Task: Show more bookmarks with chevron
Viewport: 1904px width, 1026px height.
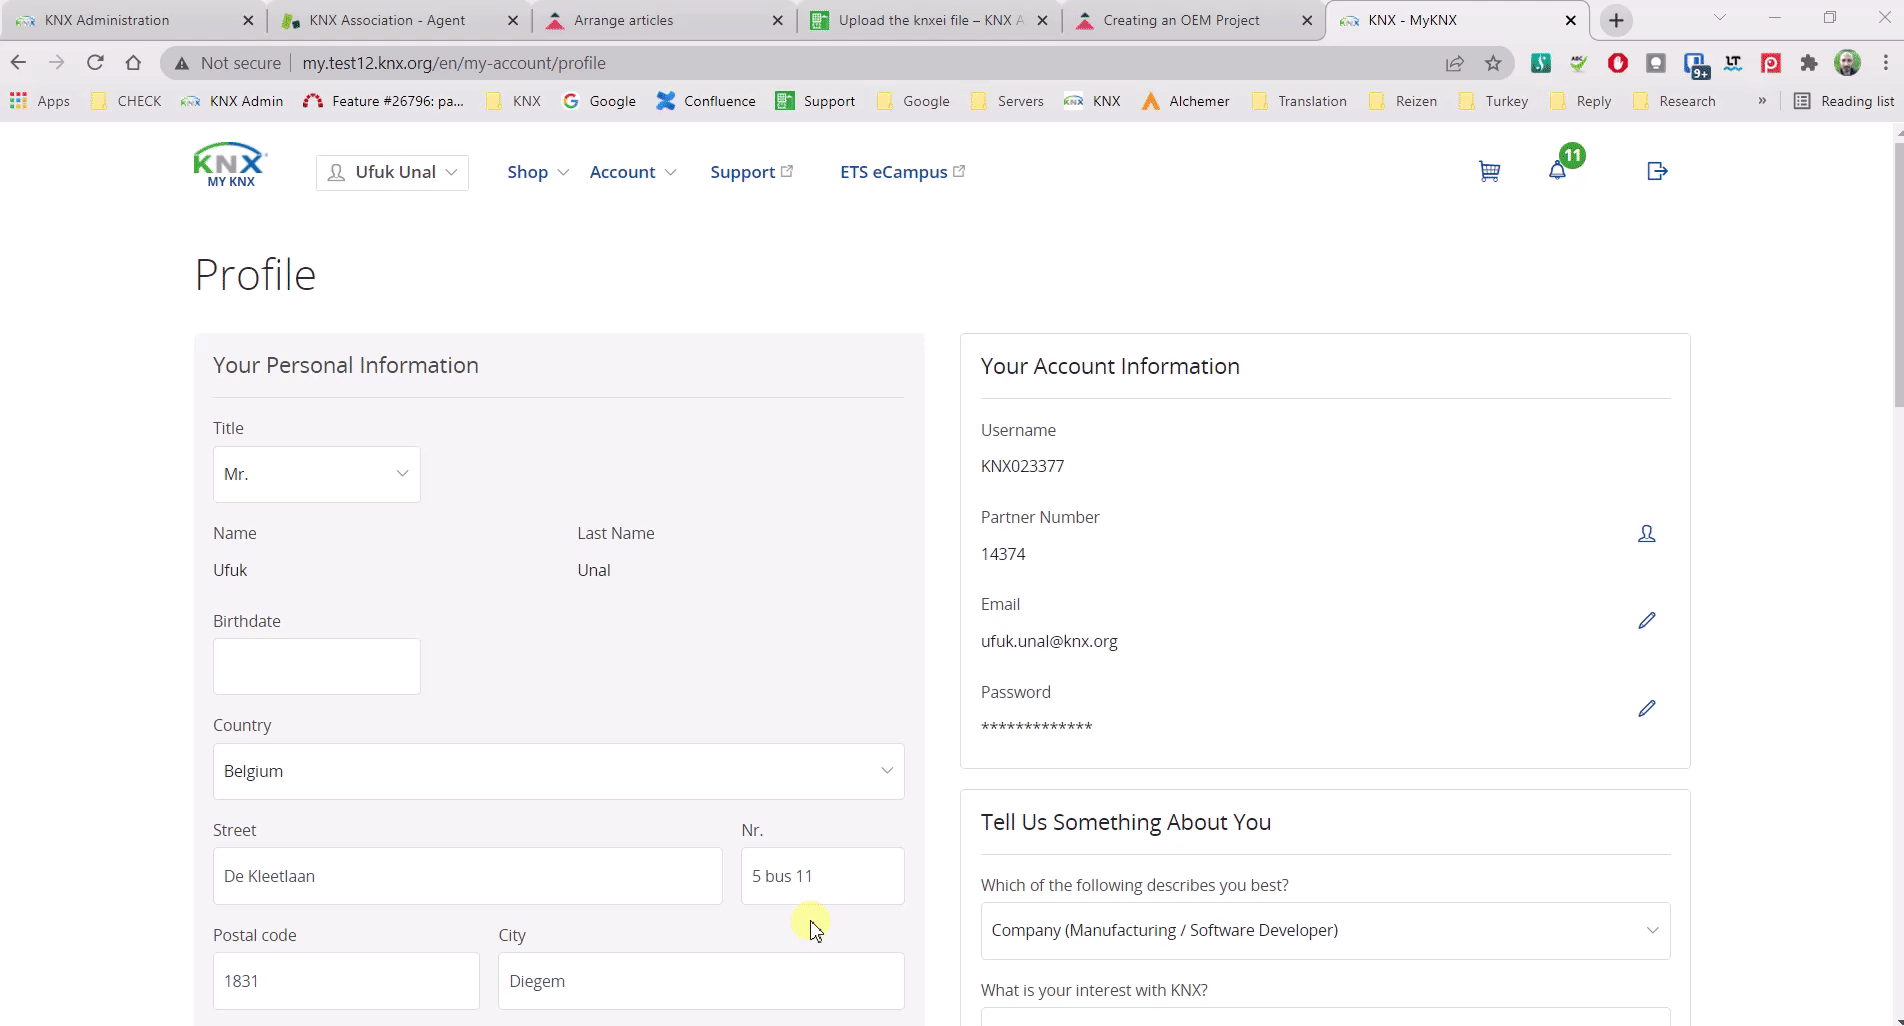Action: 1762,101
